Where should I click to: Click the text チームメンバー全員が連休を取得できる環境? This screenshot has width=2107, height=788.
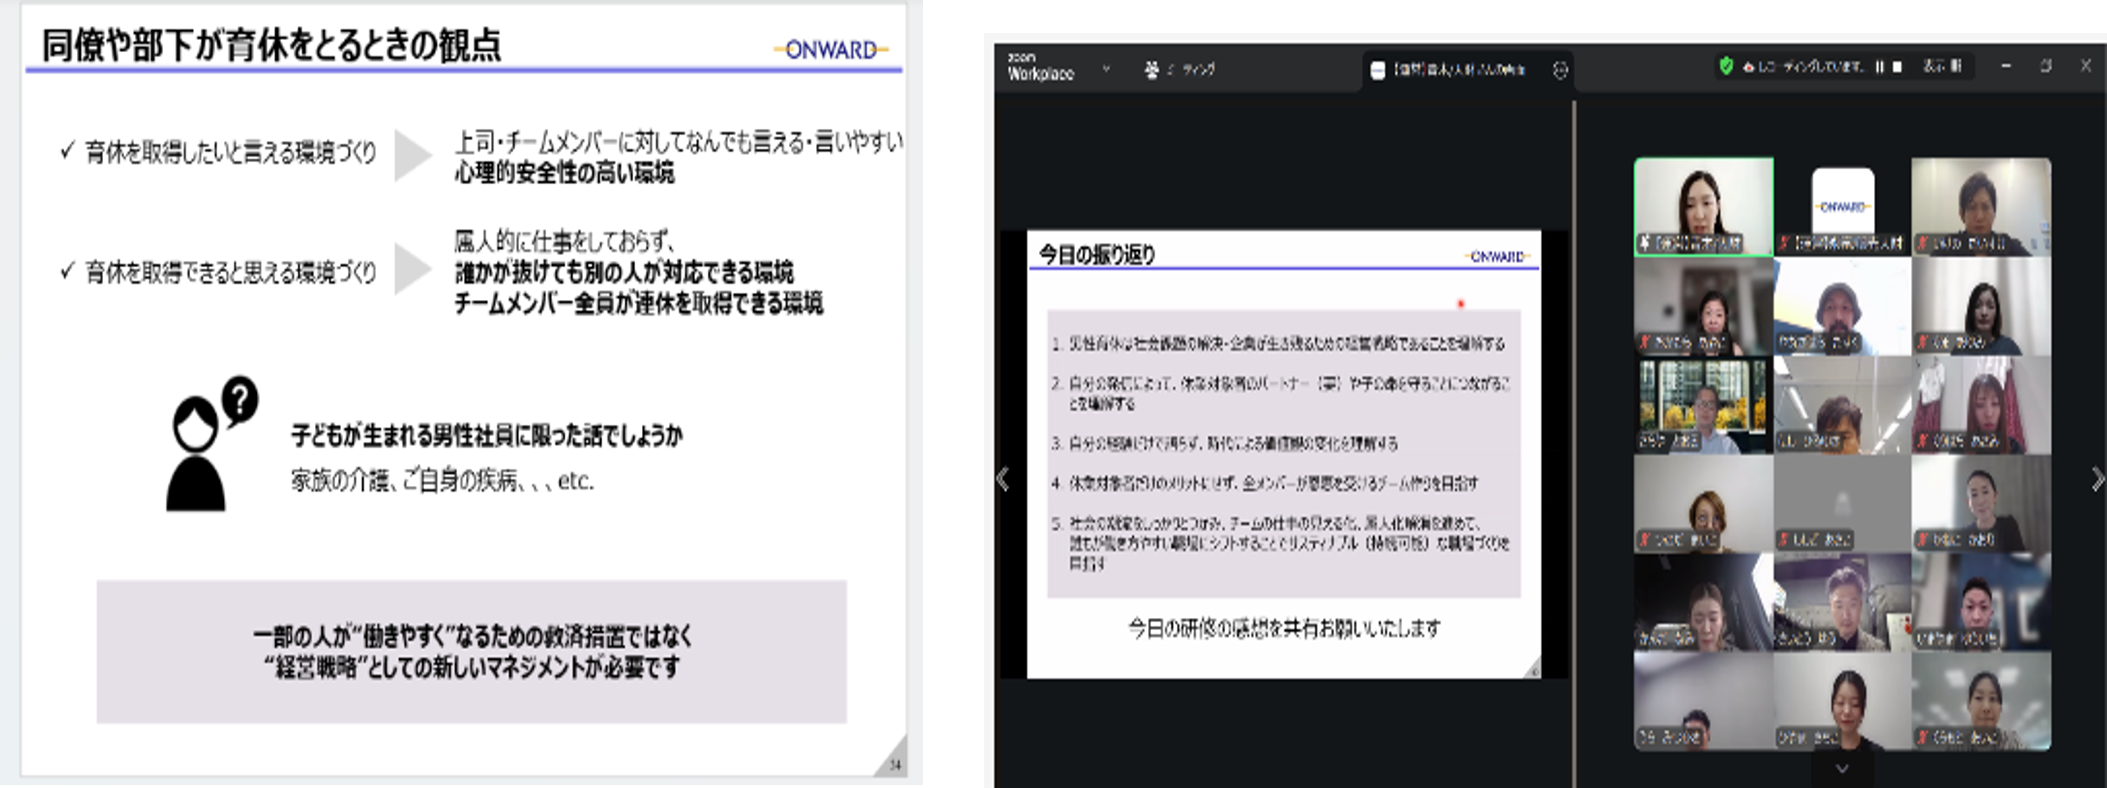point(639,303)
